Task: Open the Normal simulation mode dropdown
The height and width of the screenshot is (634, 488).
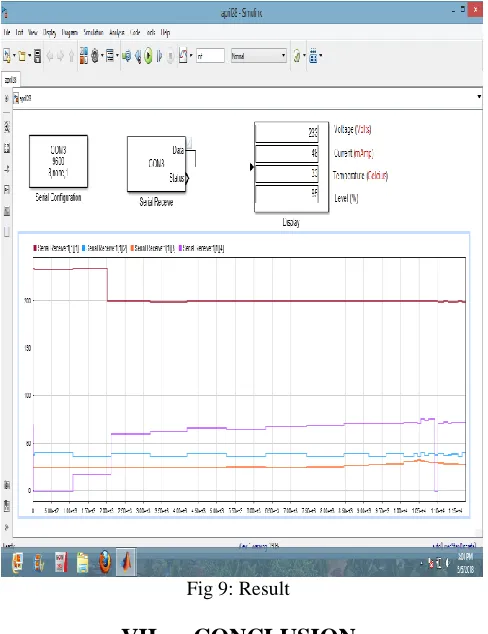Action: click(259, 55)
